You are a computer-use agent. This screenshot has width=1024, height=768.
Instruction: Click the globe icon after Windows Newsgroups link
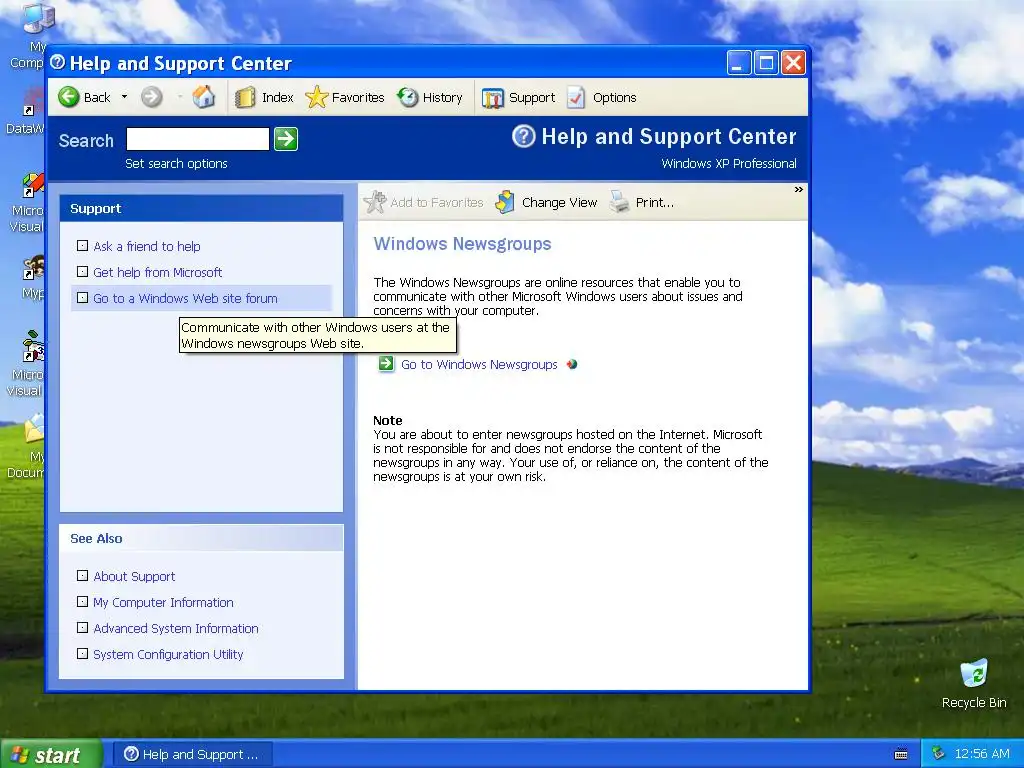pos(571,364)
